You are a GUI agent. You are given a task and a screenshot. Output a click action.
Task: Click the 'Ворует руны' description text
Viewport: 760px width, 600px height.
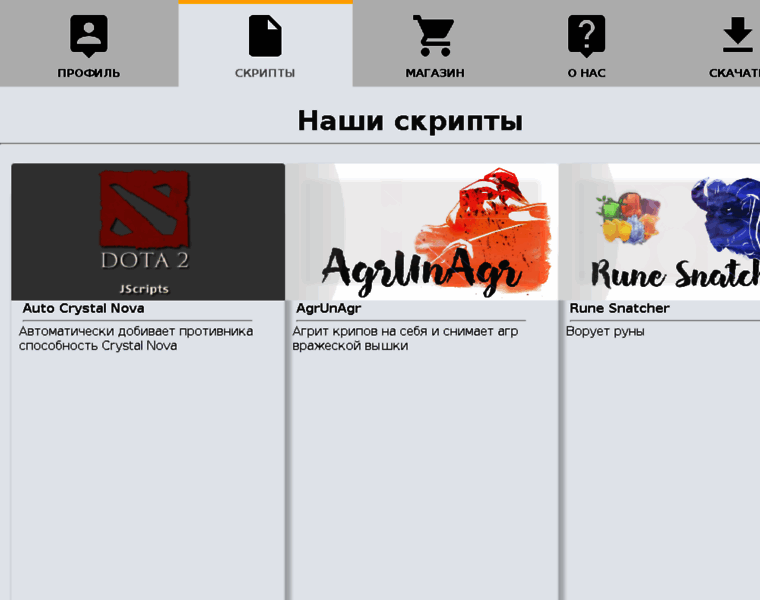point(605,332)
